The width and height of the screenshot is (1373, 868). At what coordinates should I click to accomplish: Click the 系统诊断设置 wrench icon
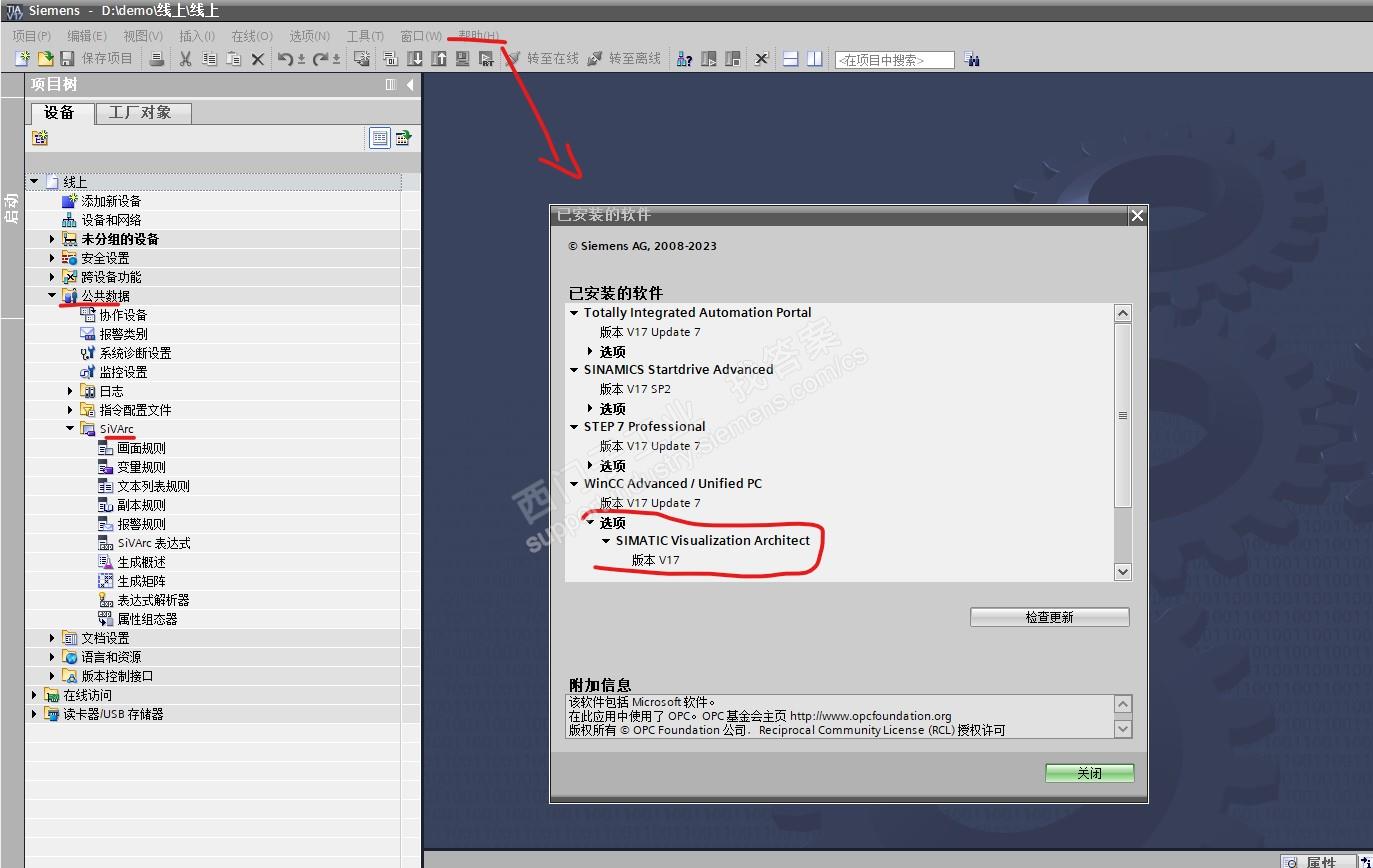[87, 353]
